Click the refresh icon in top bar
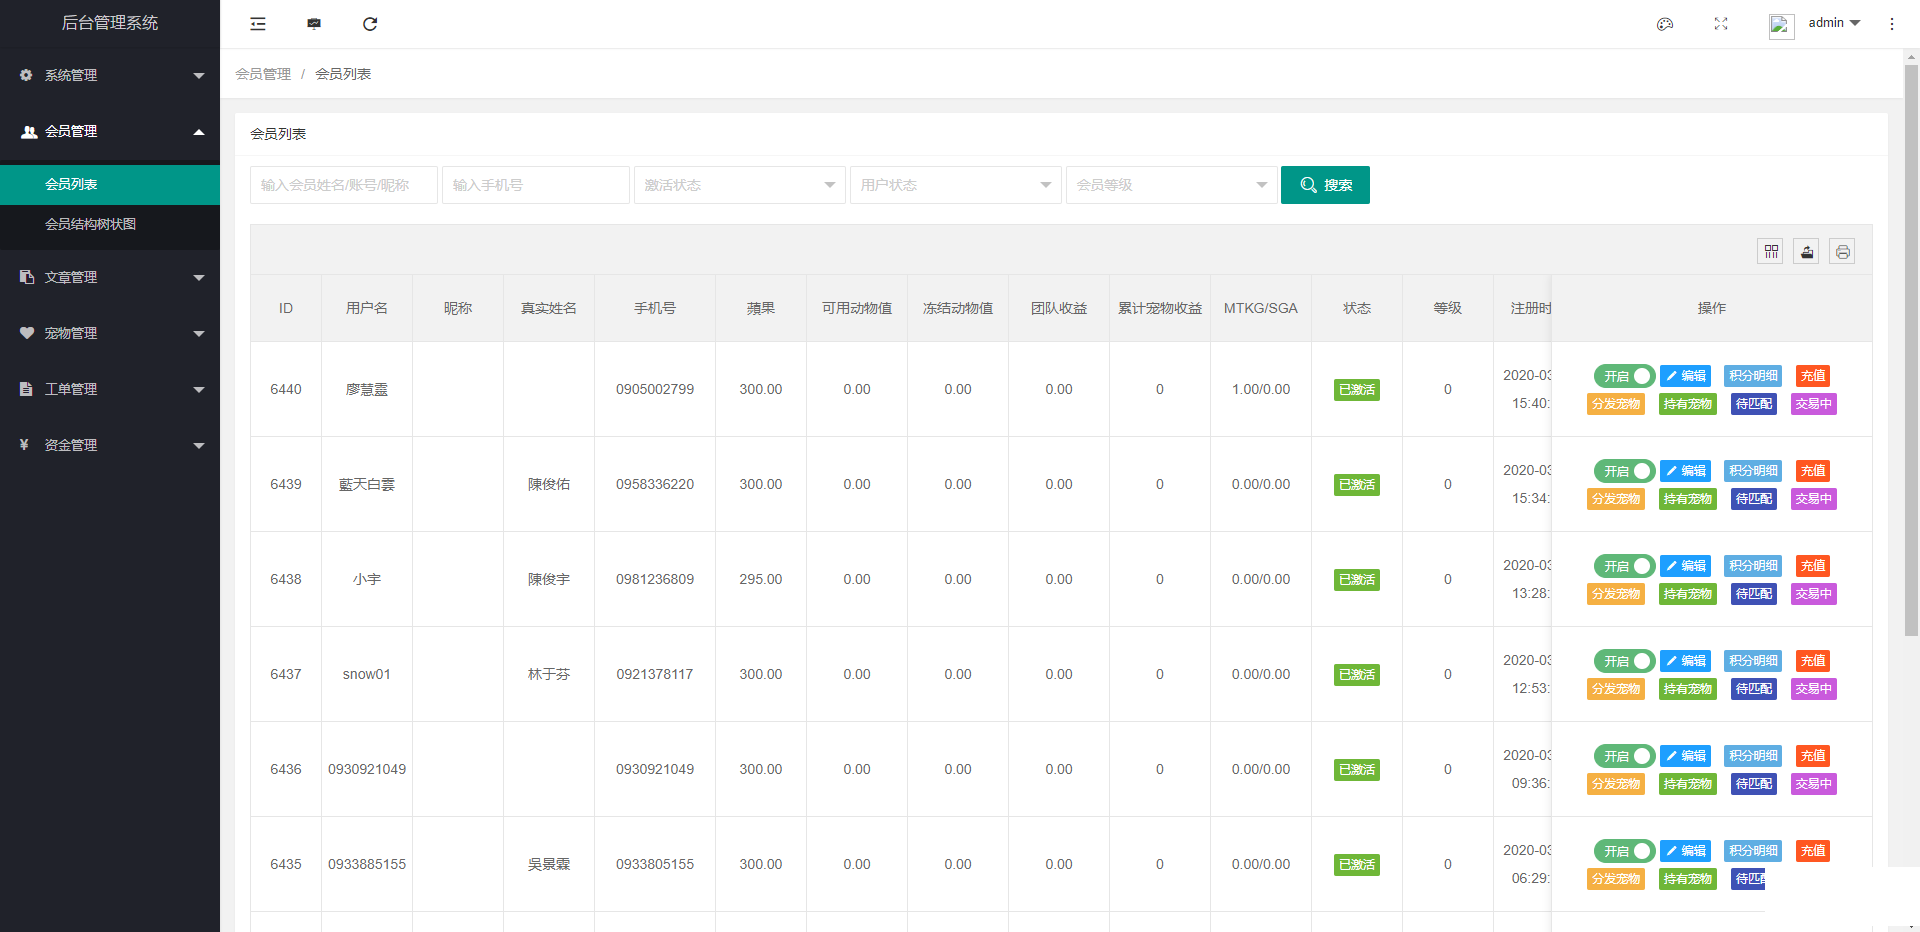Viewport: 1920px width, 932px height. pos(370,24)
